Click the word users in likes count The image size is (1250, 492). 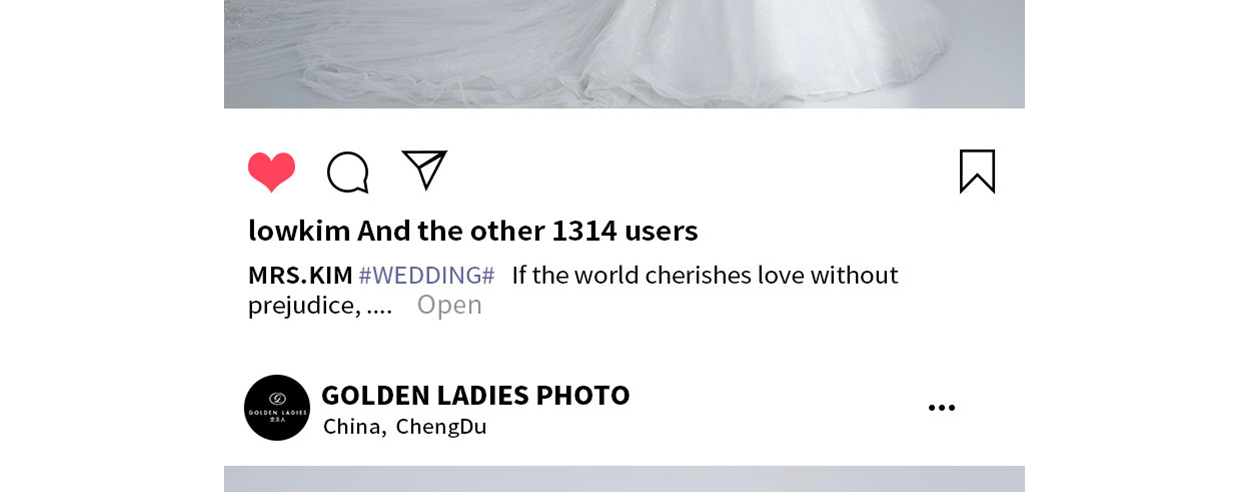pos(661,231)
